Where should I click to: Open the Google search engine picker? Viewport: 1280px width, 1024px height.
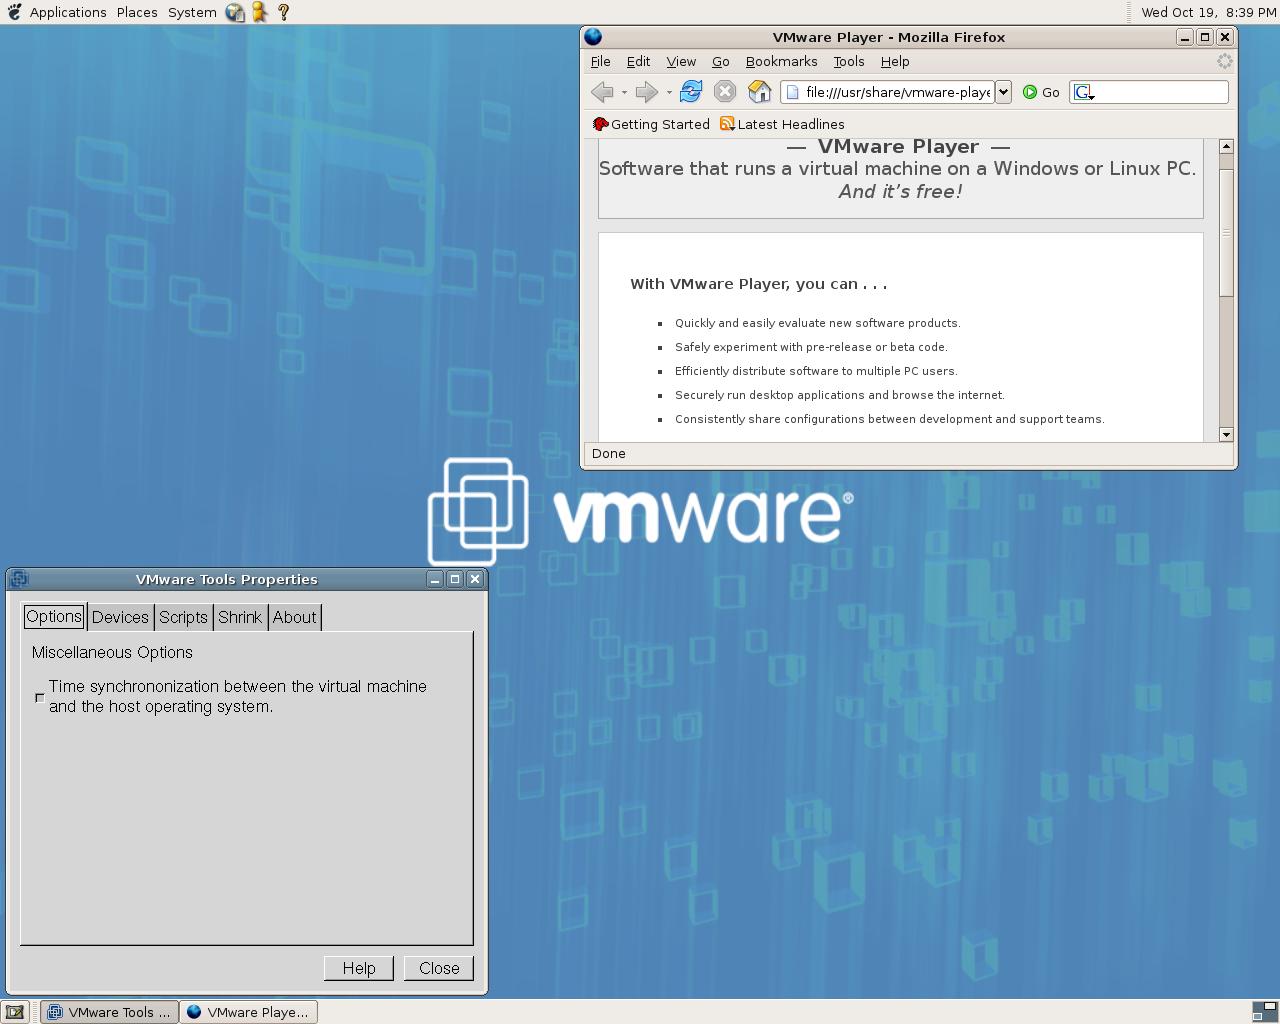[x=1084, y=92]
